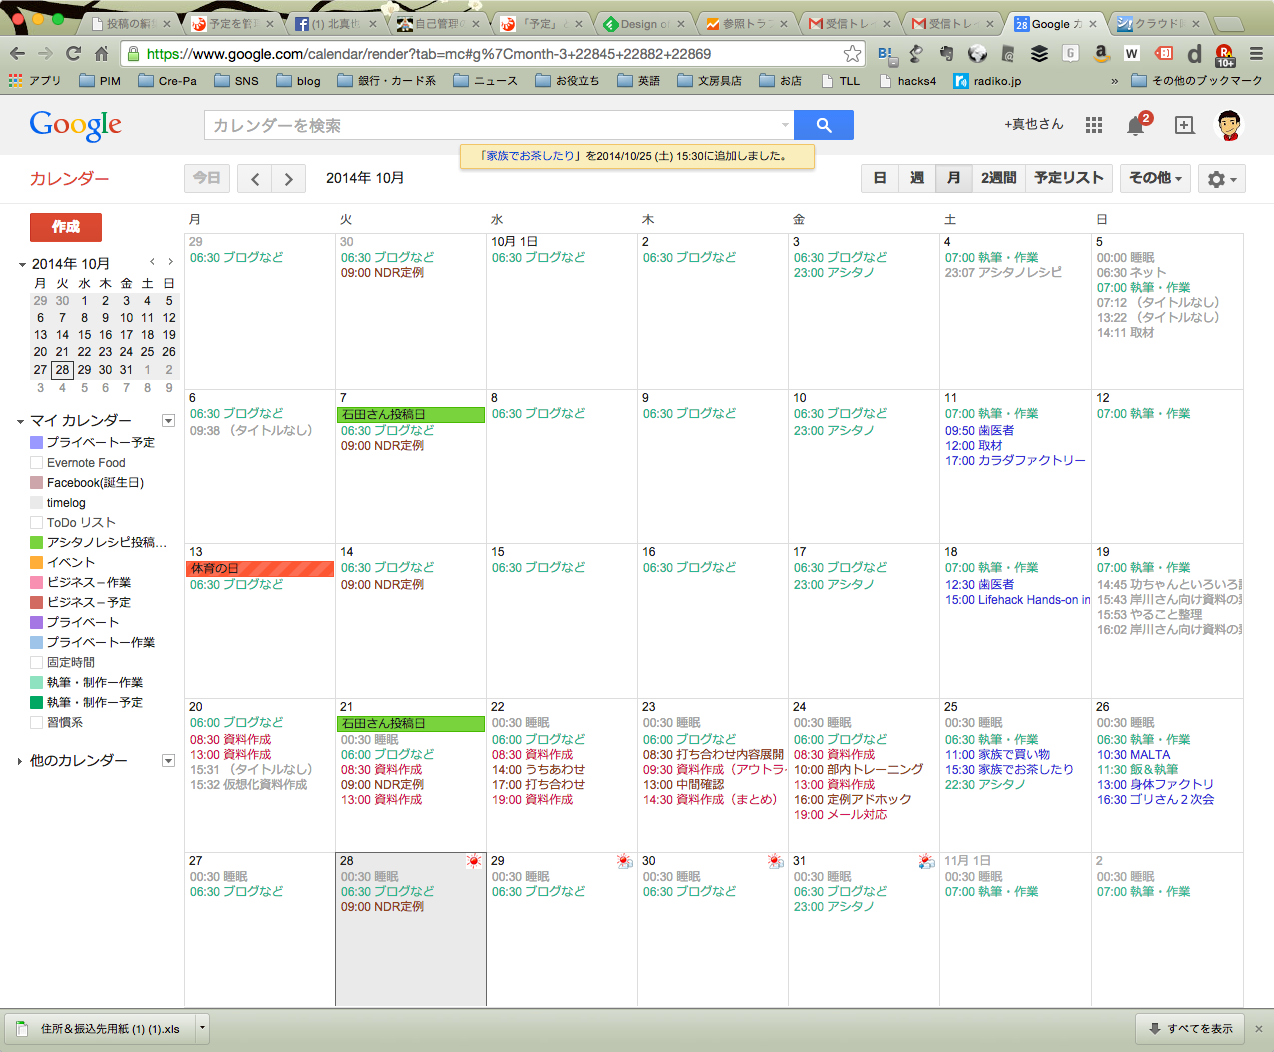Viewport: 1274px width, 1052px height.
Task: Open the Google apps grid icon
Action: (1094, 125)
